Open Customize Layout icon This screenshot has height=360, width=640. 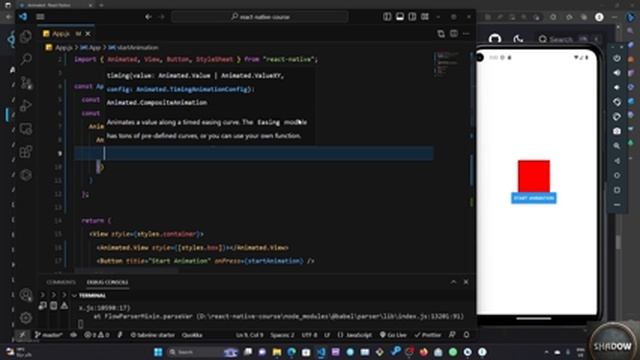click(x=425, y=16)
